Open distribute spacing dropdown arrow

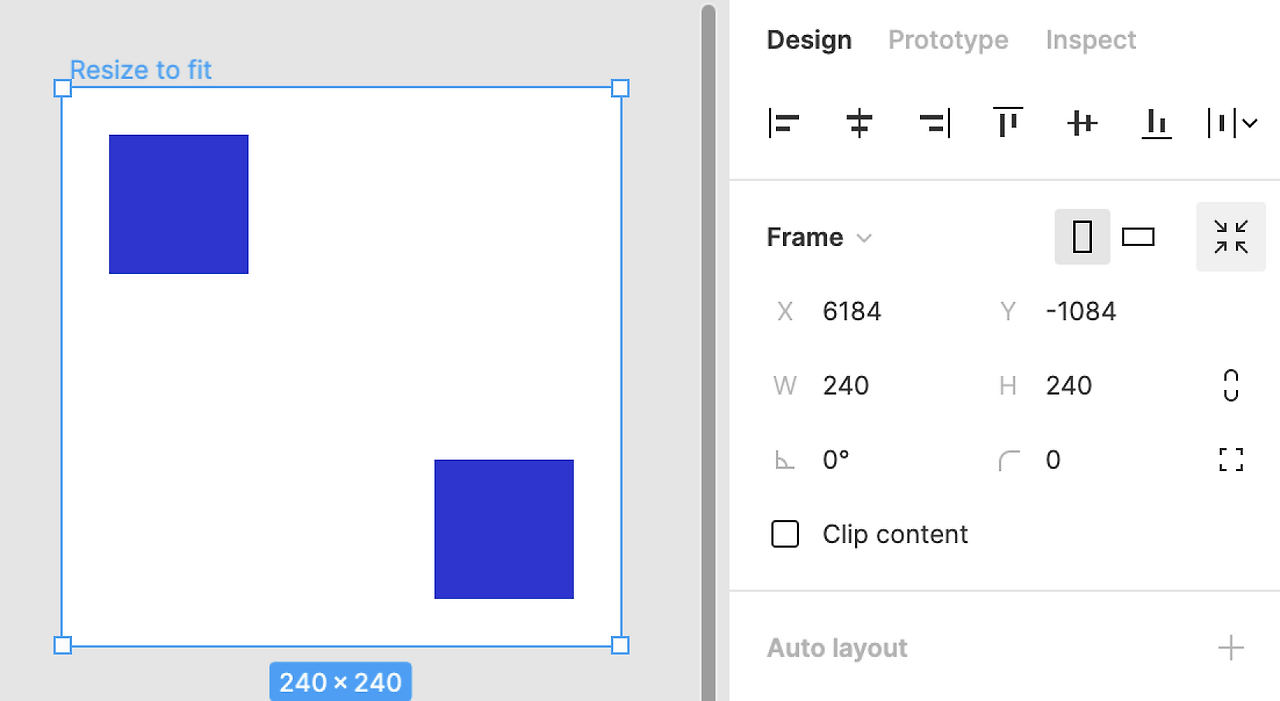pos(1249,123)
